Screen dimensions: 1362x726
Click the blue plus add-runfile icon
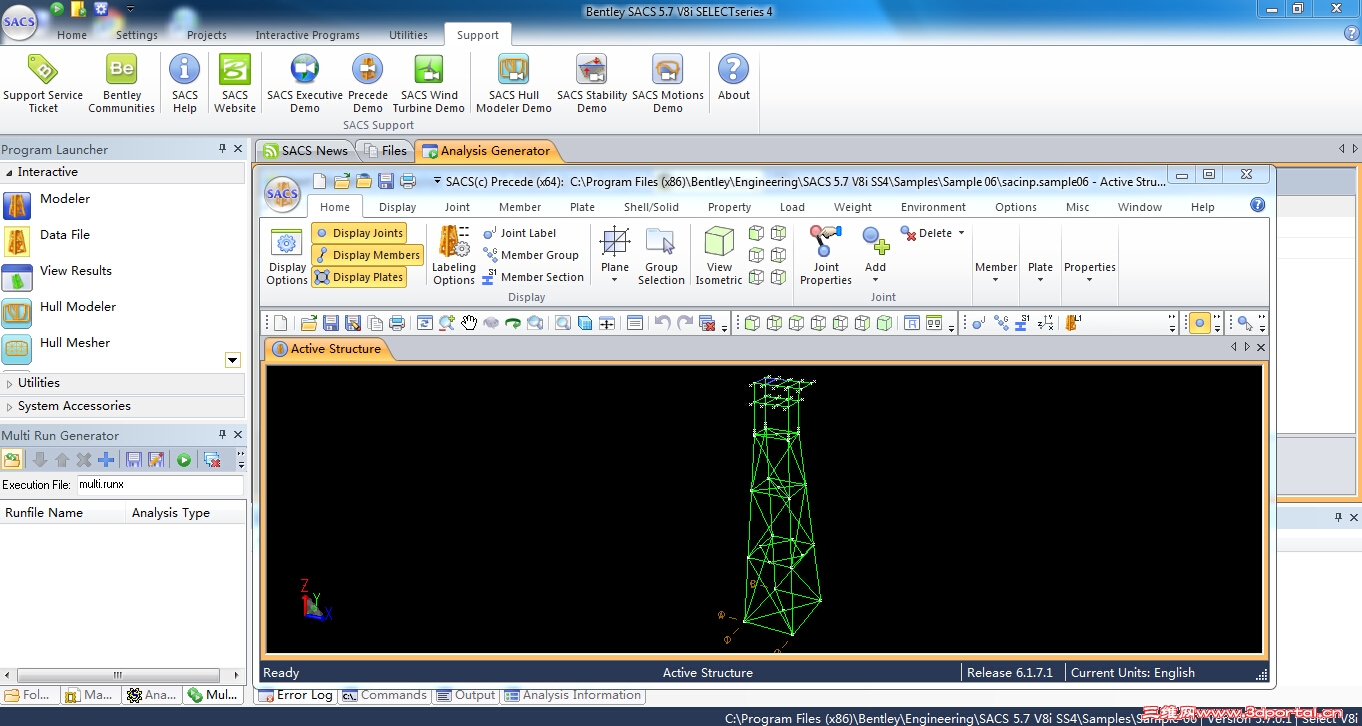[105, 460]
